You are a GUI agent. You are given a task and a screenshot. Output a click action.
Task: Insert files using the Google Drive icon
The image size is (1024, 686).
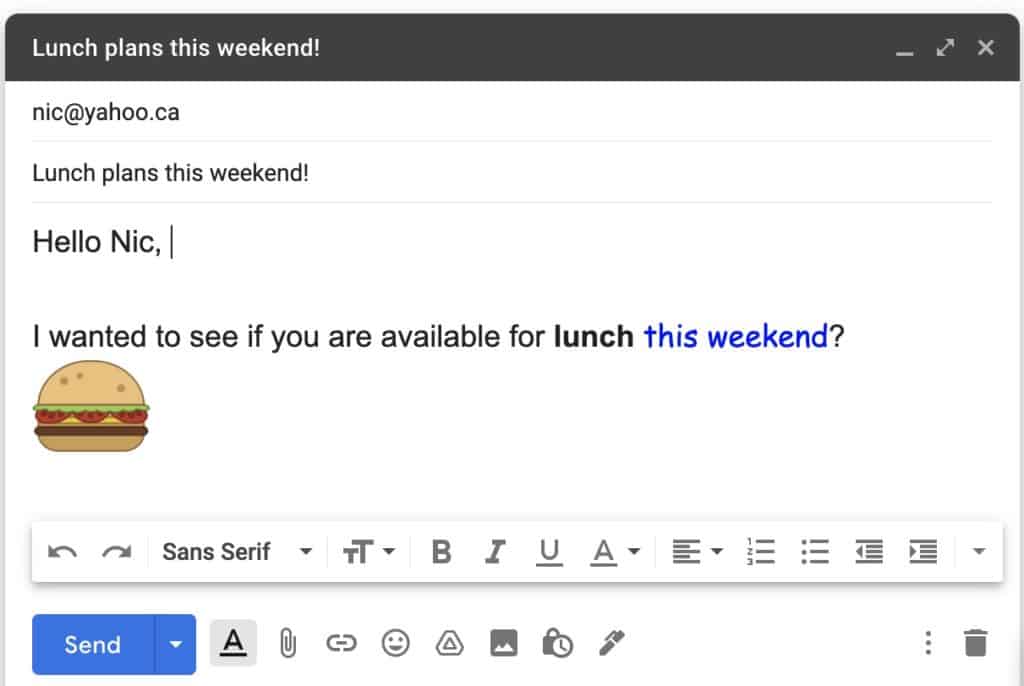[449, 644]
